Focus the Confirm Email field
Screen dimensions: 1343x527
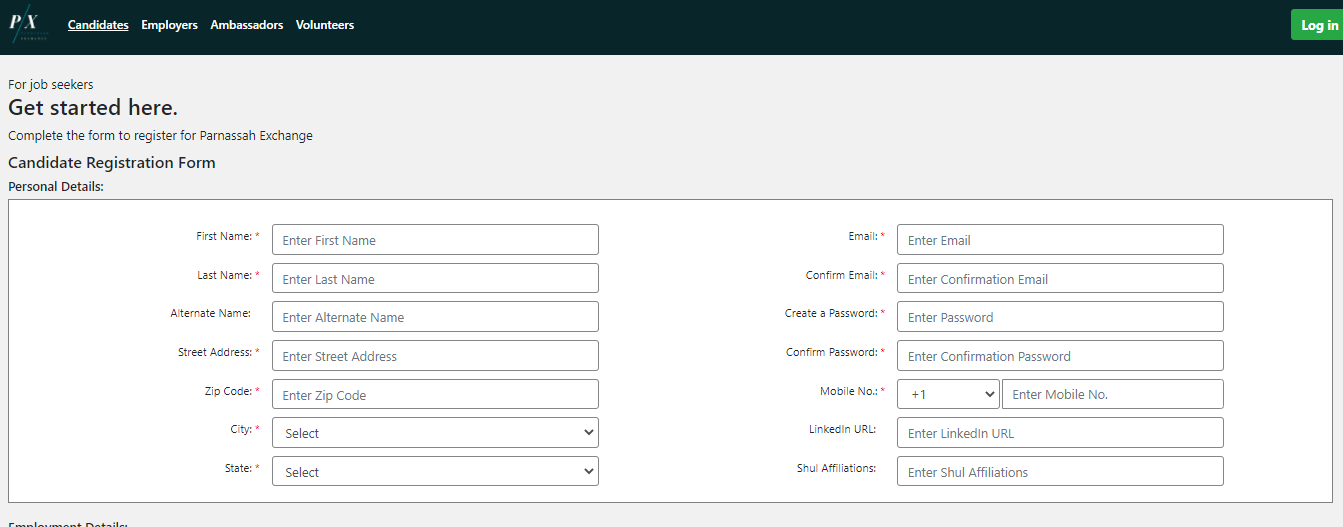(x=1060, y=279)
